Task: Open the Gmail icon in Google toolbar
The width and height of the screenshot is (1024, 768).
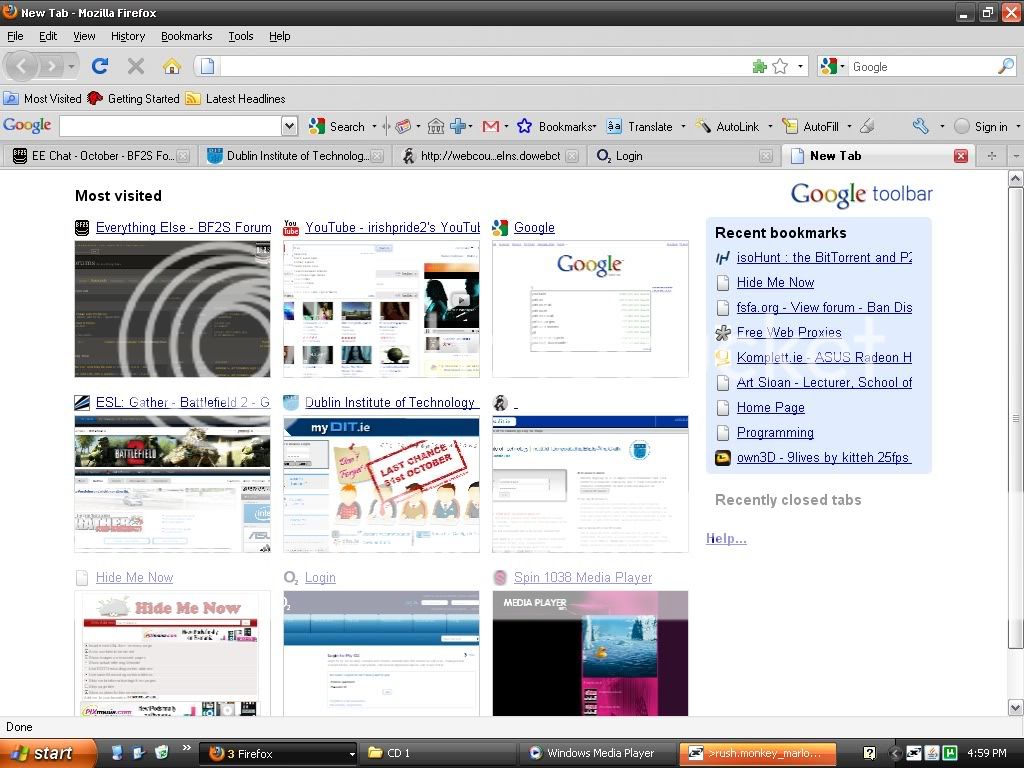Action: click(x=490, y=126)
